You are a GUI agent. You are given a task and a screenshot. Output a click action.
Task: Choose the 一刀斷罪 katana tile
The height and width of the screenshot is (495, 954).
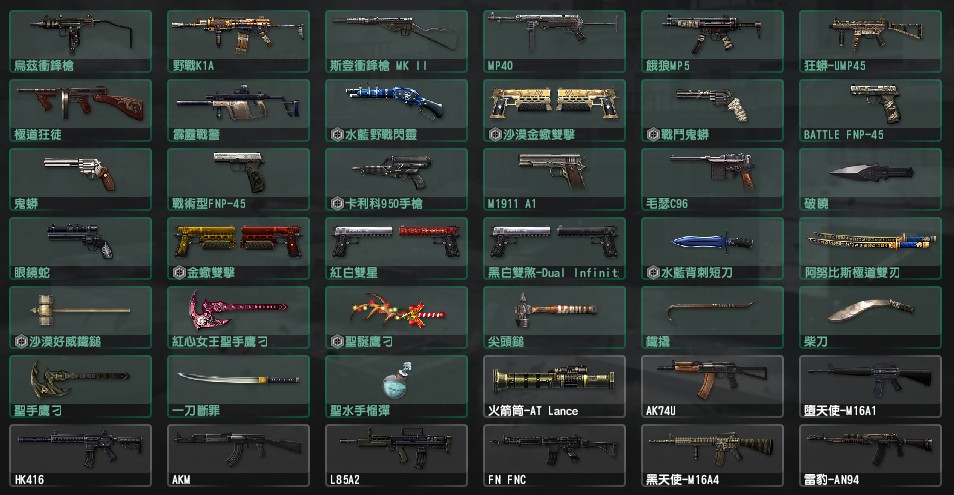coord(238,387)
